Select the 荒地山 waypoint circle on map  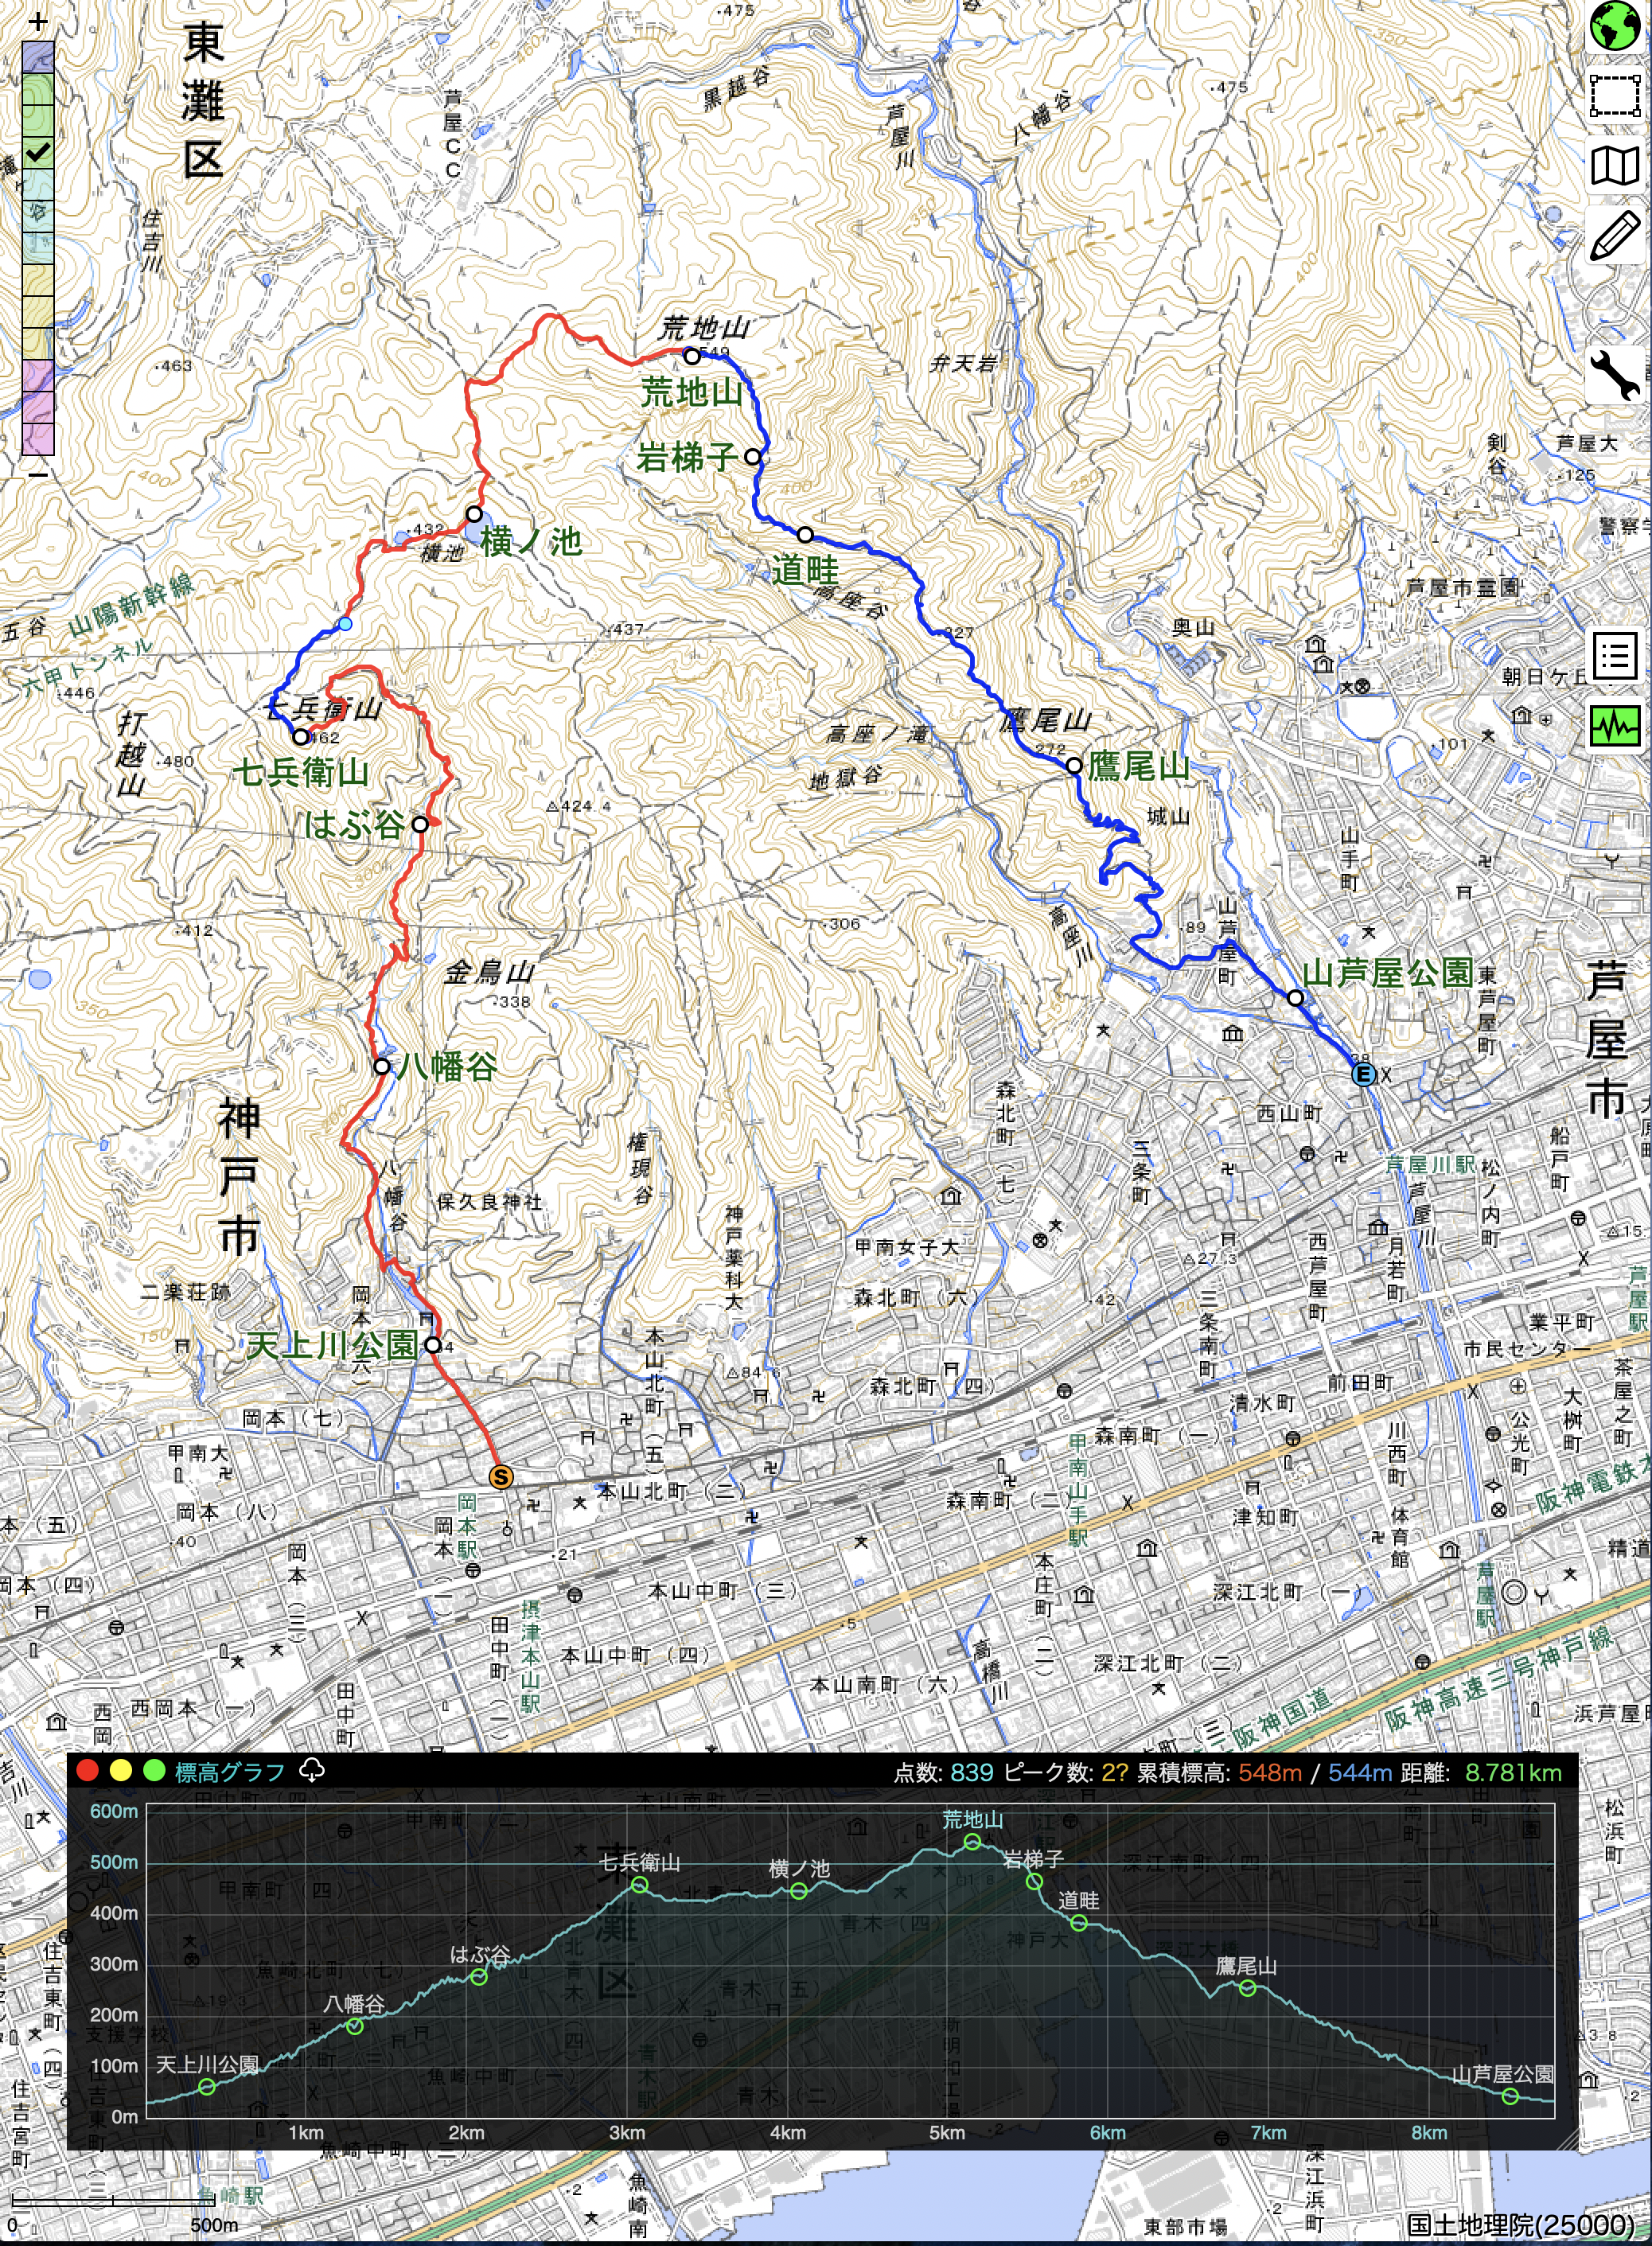tap(691, 356)
